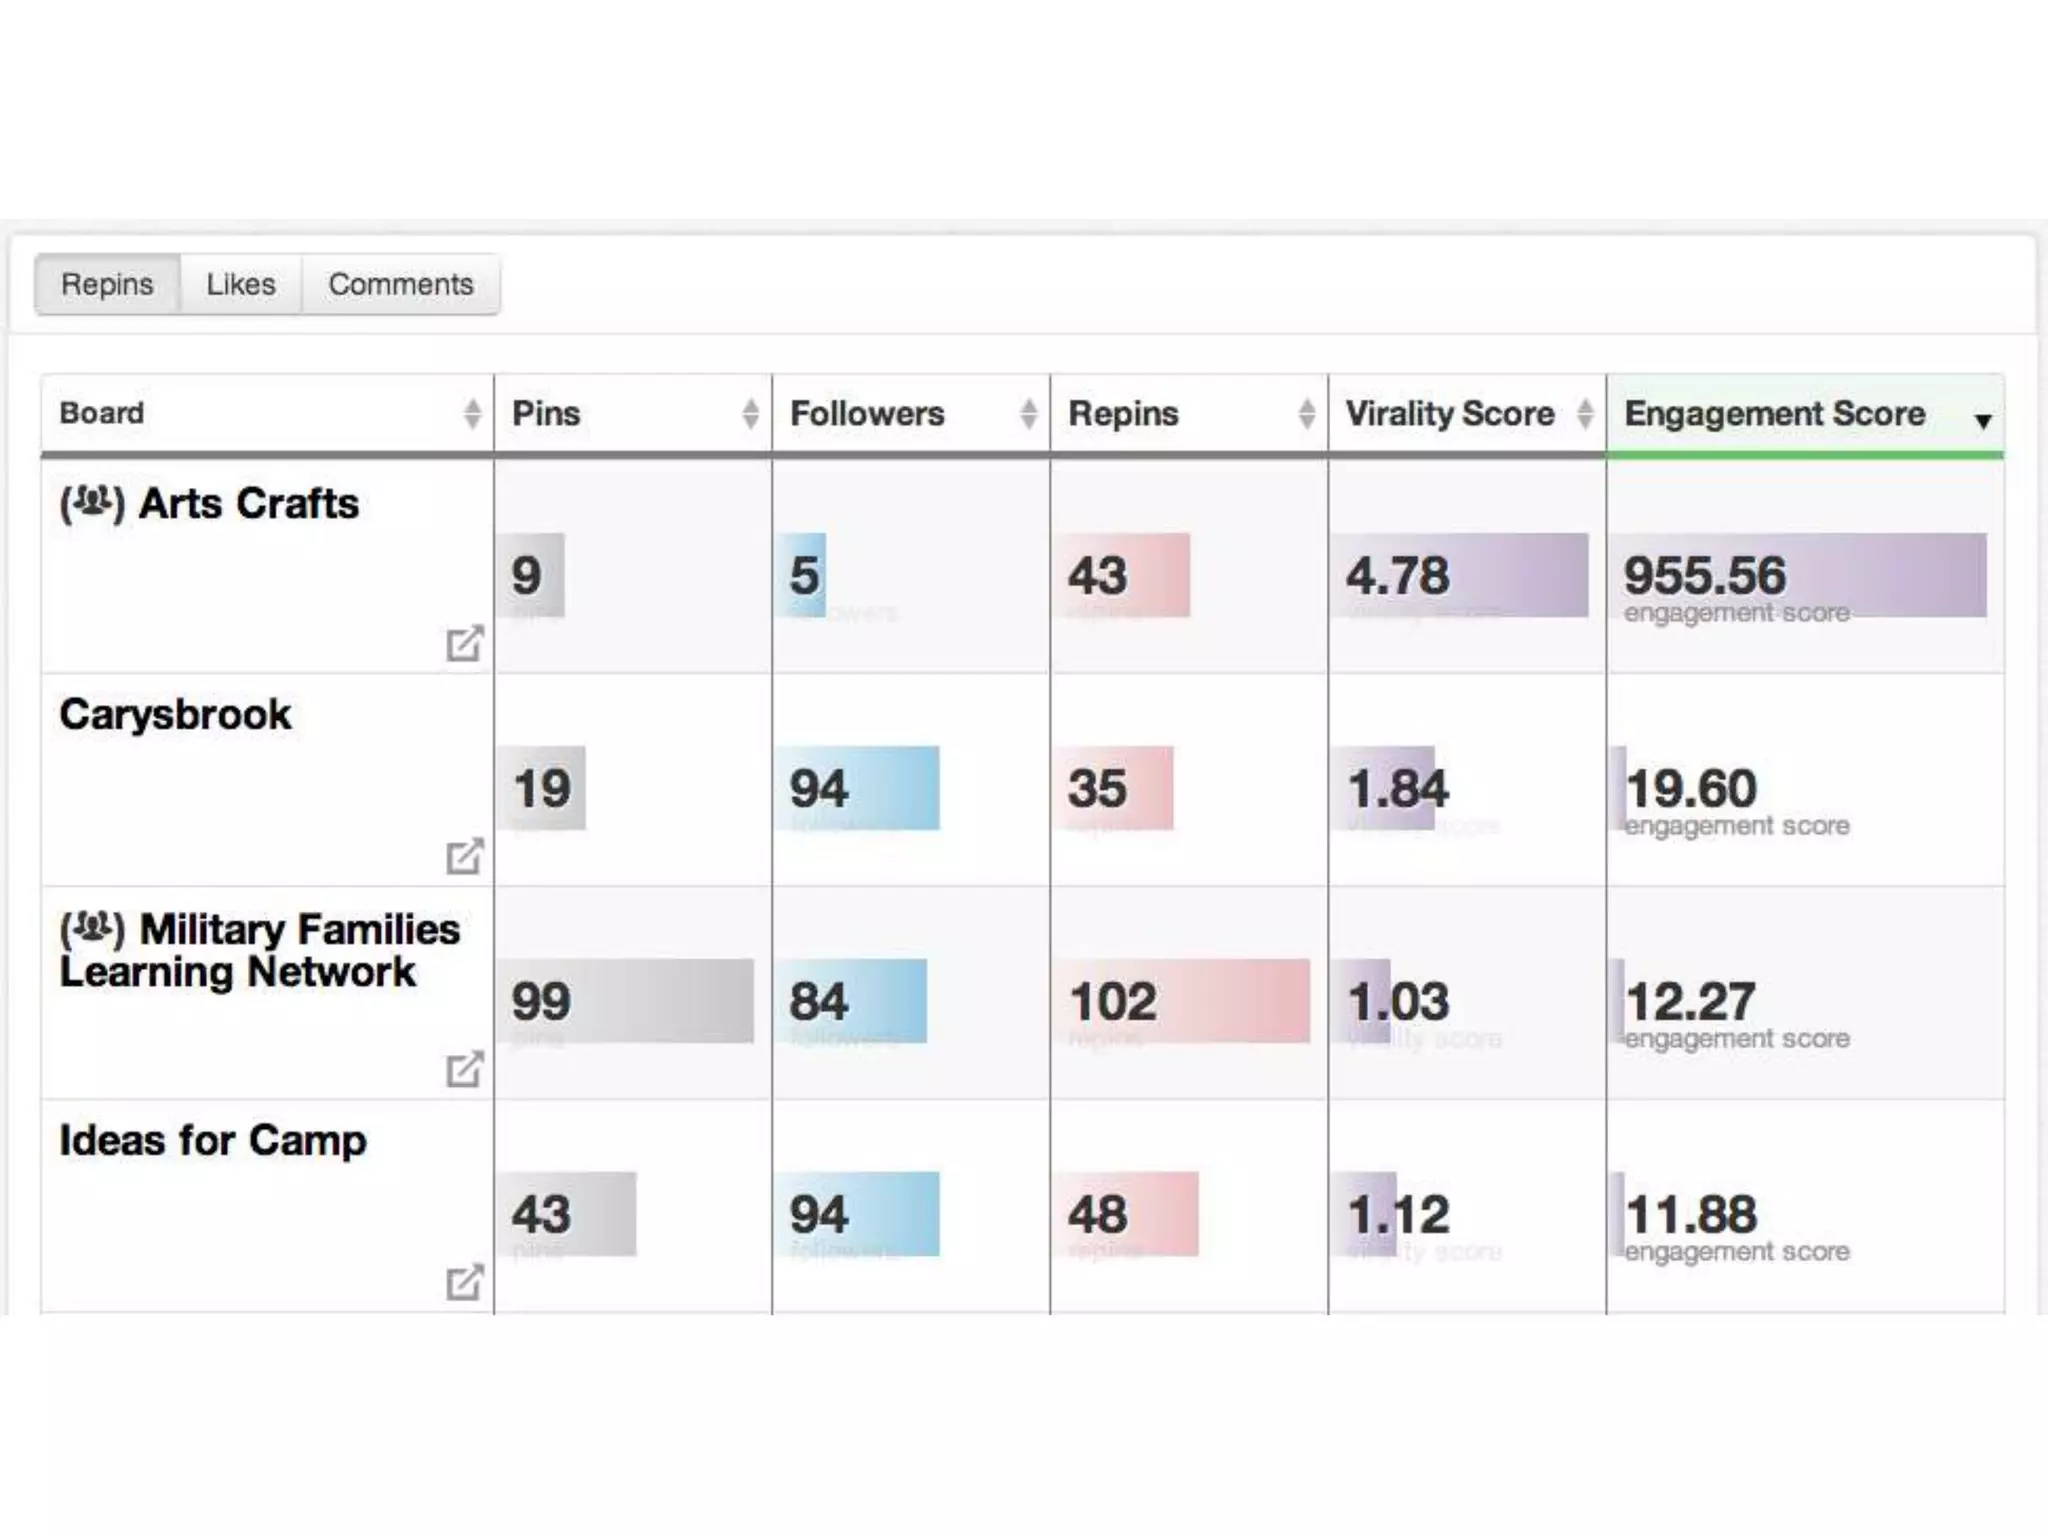
Task: Open the Arts Crafts board external link icon
Action: 465,643
